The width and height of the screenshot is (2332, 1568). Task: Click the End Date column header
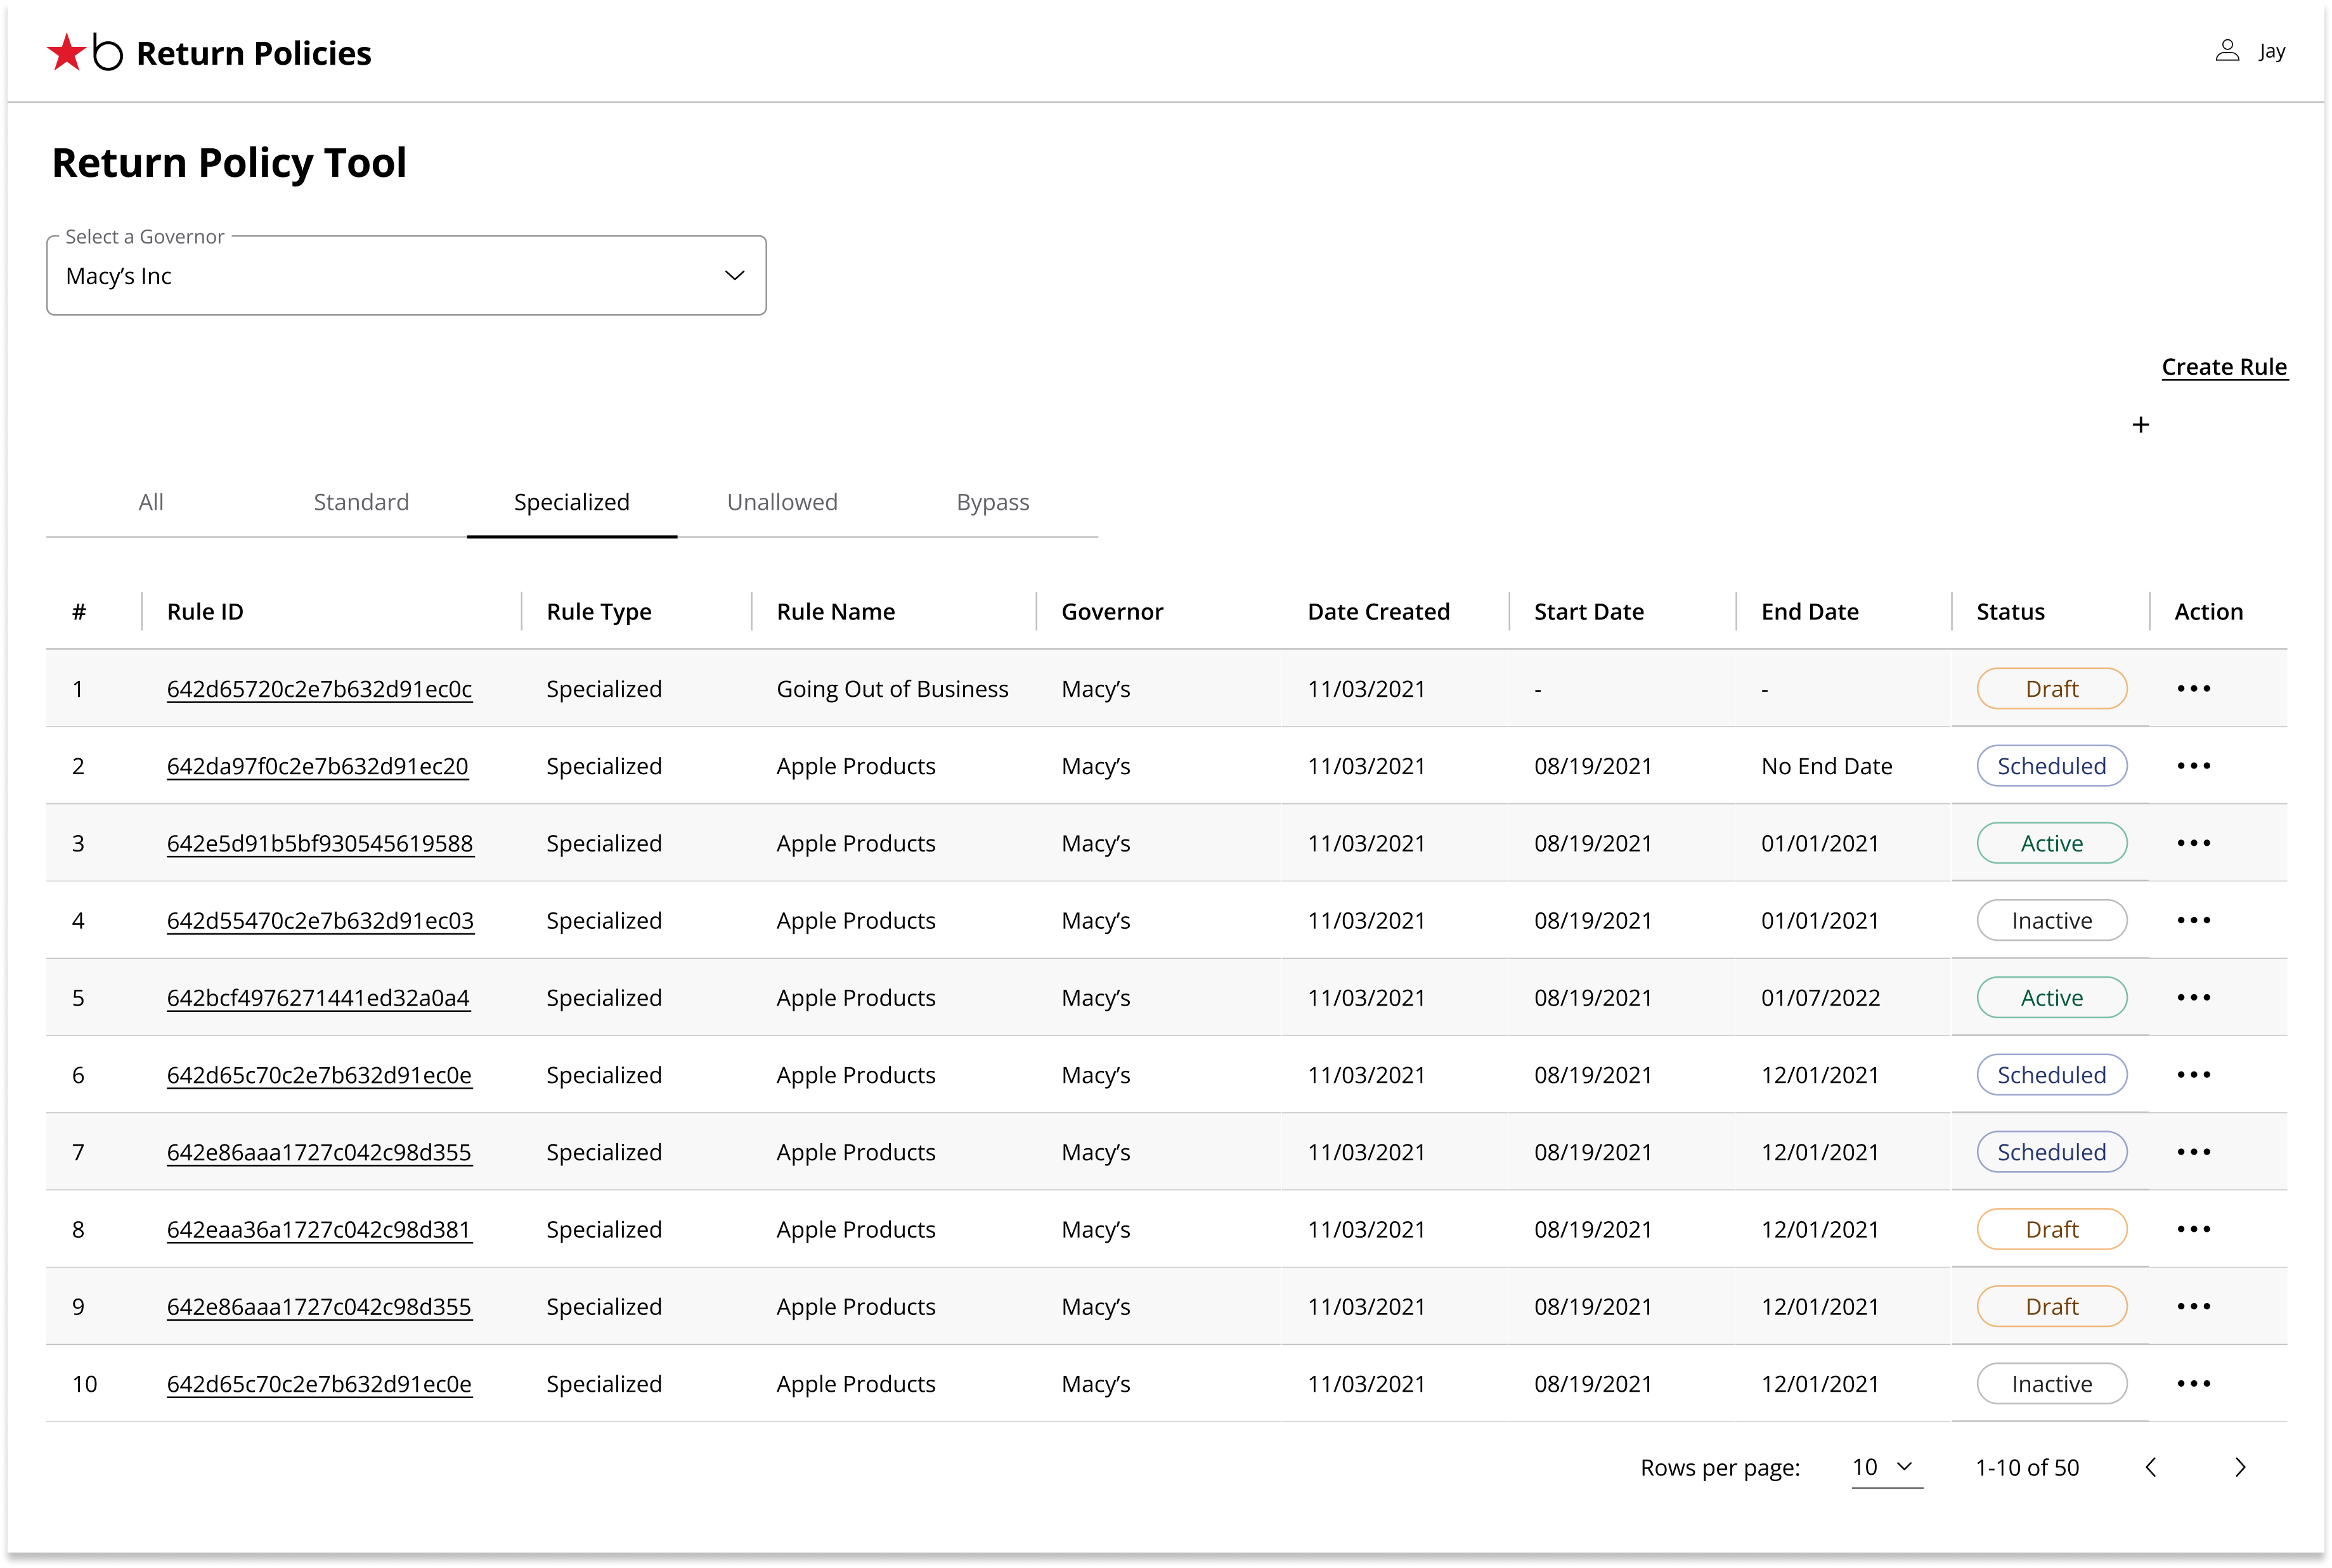pos(1810,612)
